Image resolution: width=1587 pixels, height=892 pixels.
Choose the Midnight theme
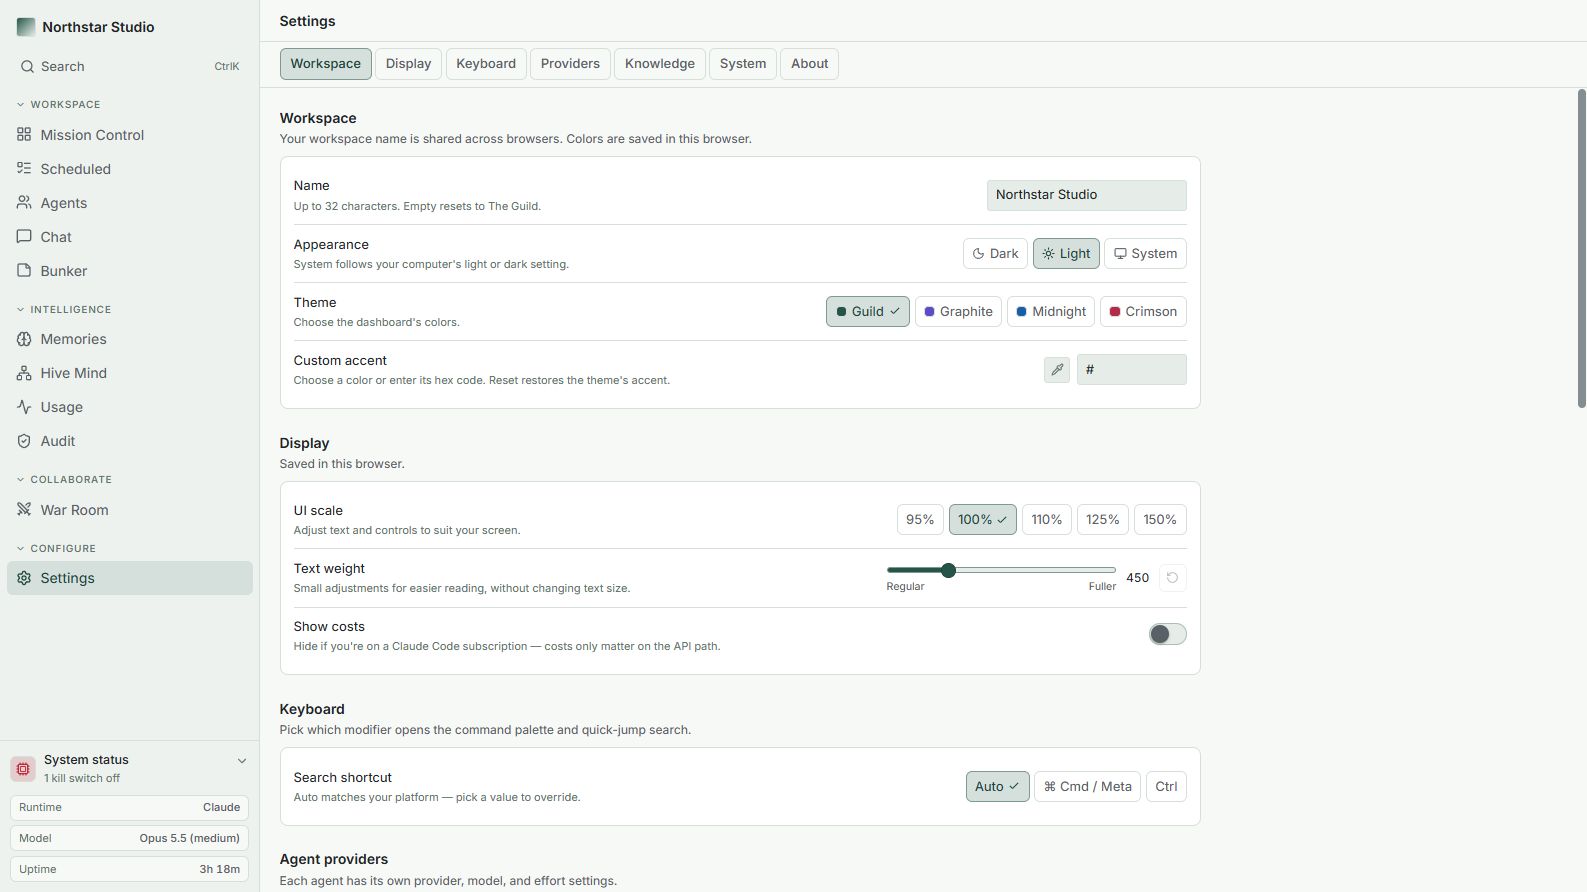click(1051, 312)
